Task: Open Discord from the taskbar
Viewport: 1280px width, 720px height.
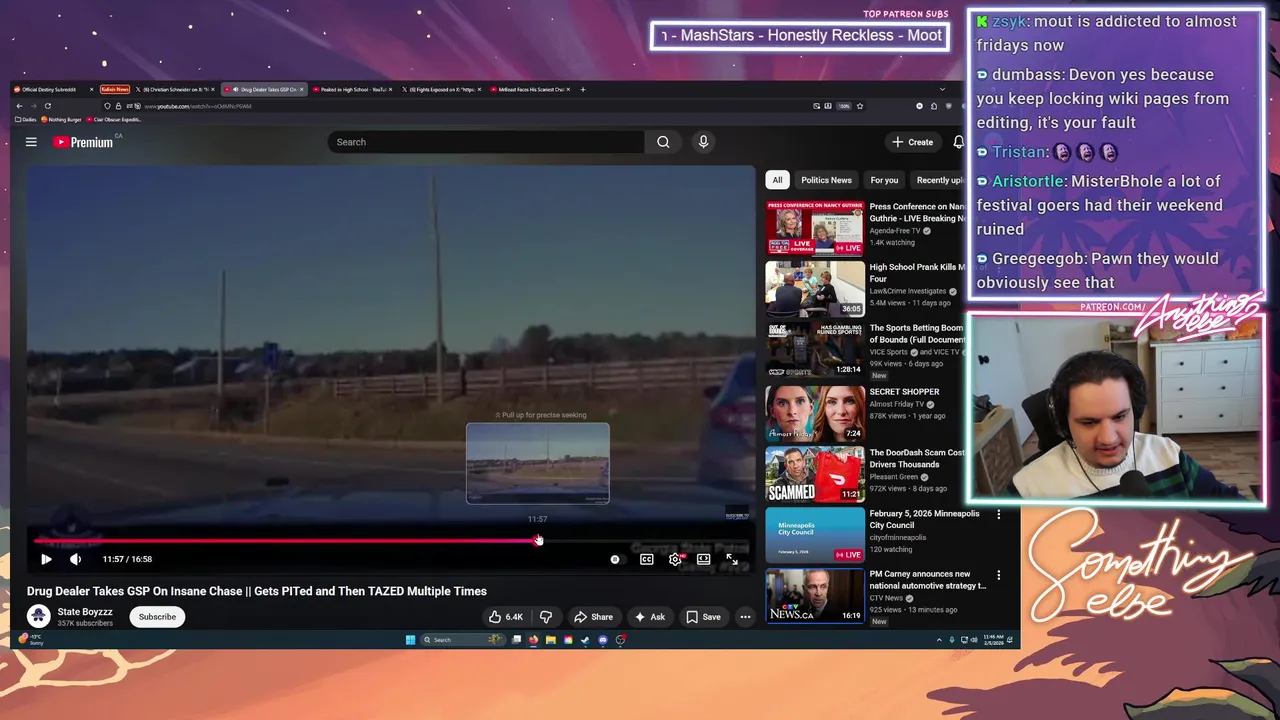Action: click(x=602, y=640)
